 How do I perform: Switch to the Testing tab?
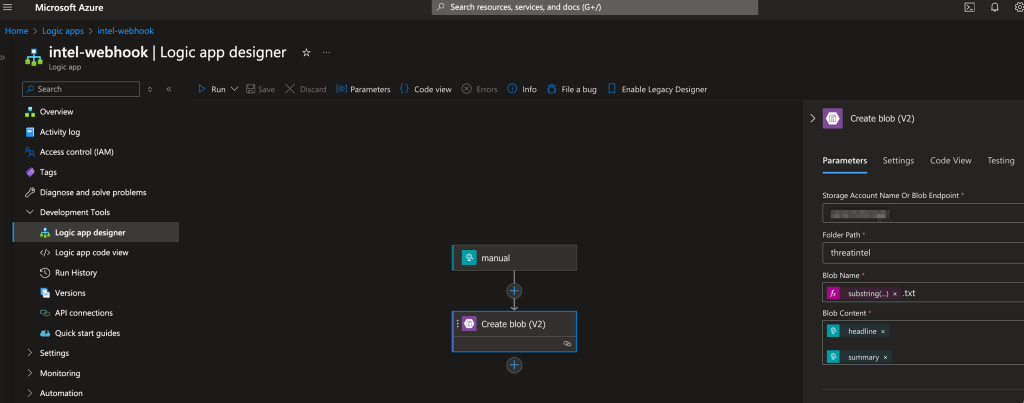pyautogui.click(x=1000, y=160)
